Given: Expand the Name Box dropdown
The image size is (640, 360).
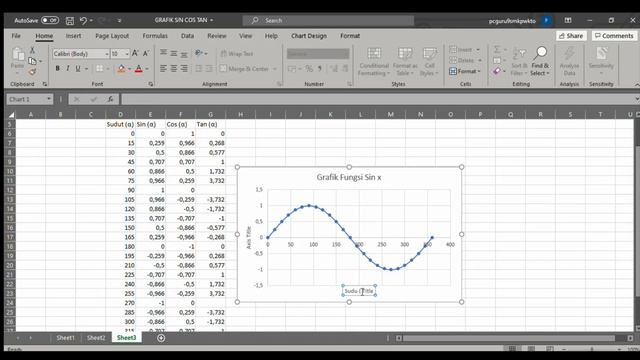Looking at the screenshot, I should click(x=49, y=99).
